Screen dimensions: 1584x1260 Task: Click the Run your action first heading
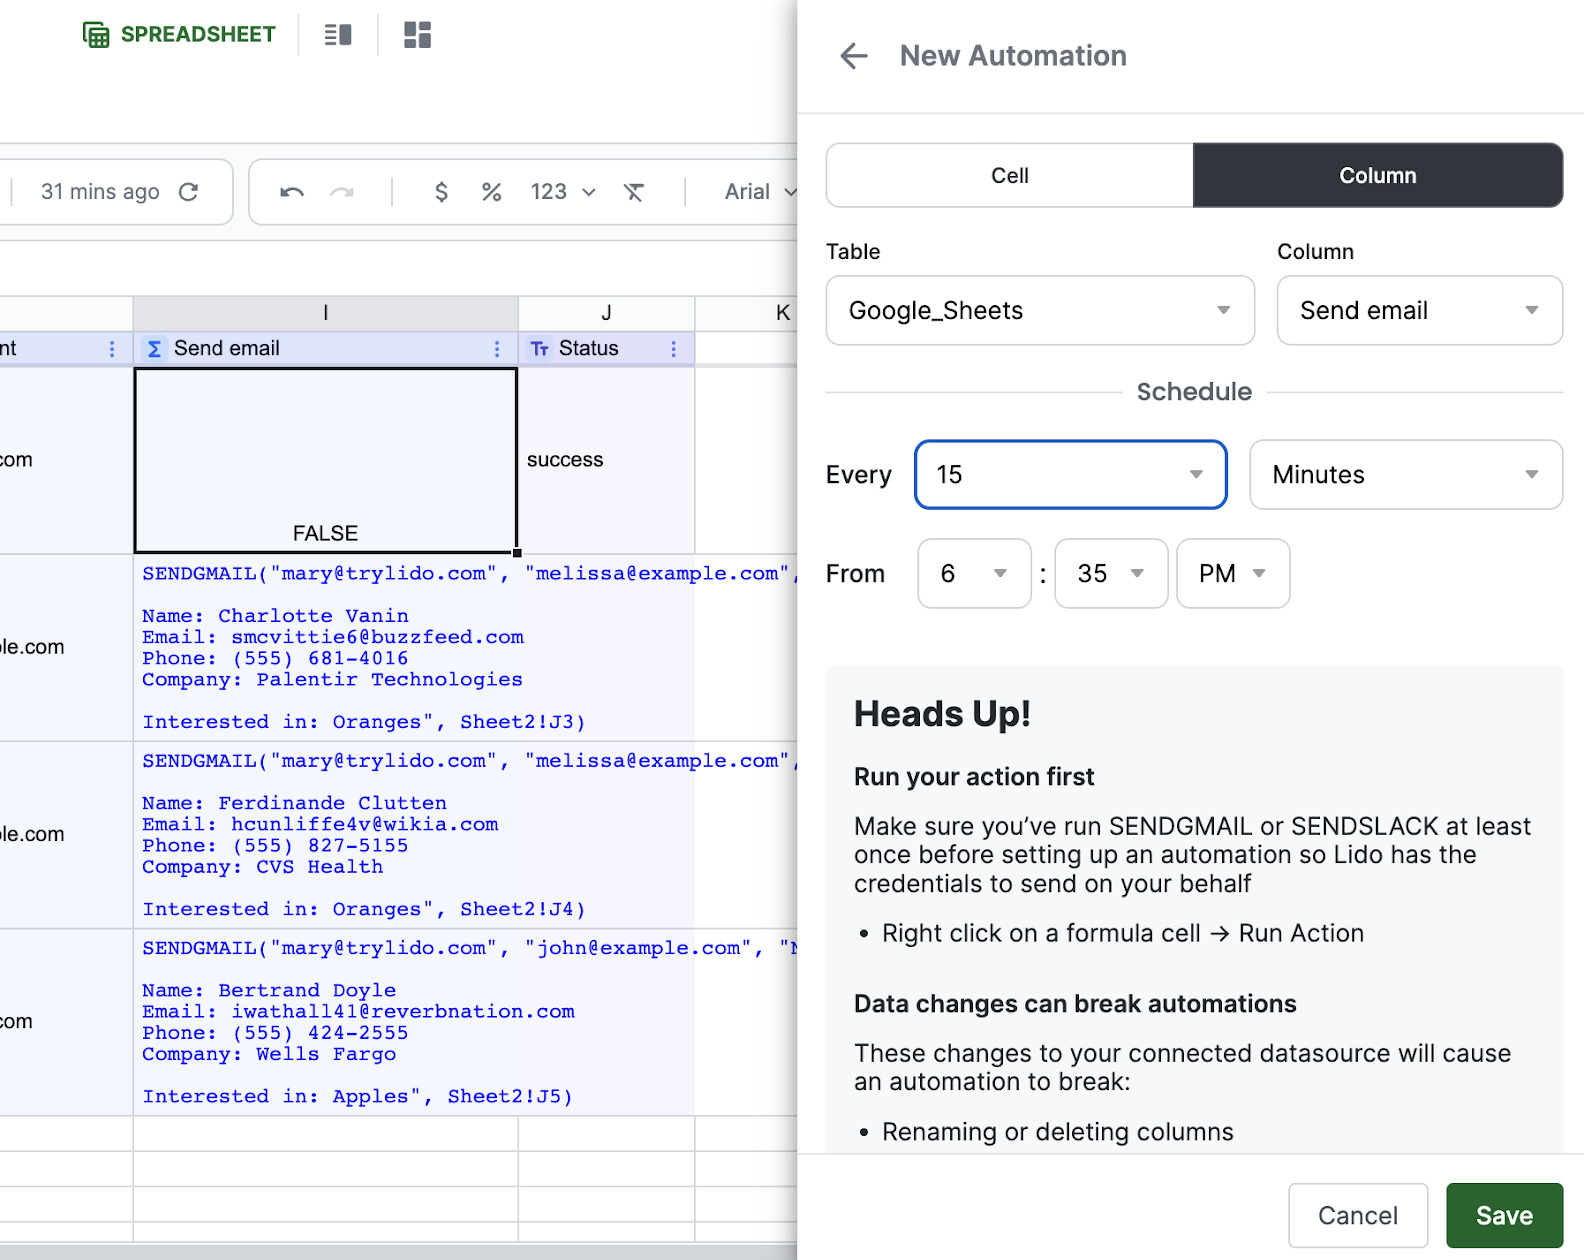point(974,777)
